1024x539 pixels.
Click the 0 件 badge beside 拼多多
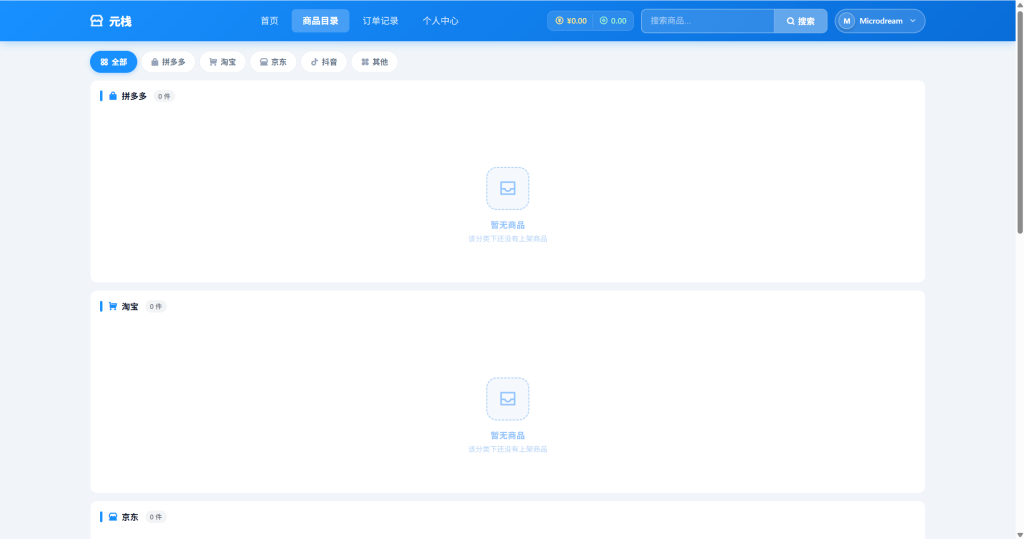164,96
